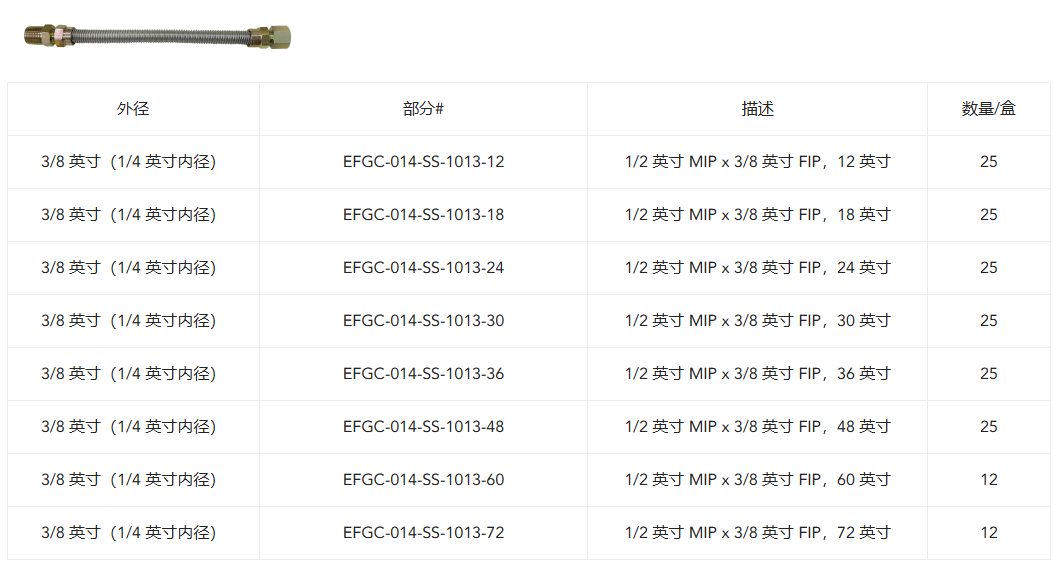Click quantity 25 in the 1013-48 row
Screen dimensions: 1059x571
click(989, 427)
